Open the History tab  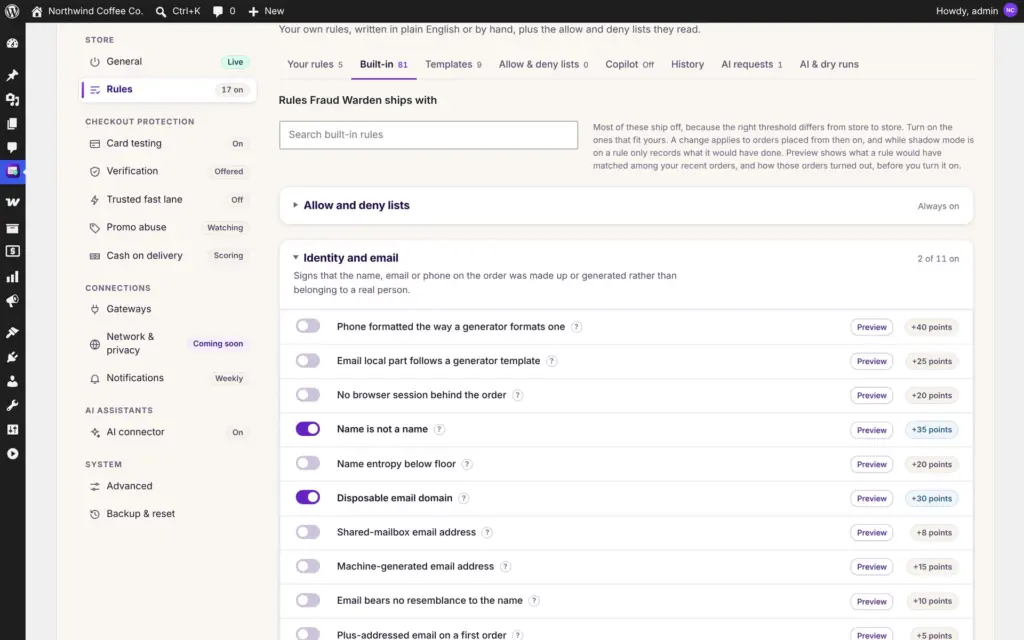(687, 64)
